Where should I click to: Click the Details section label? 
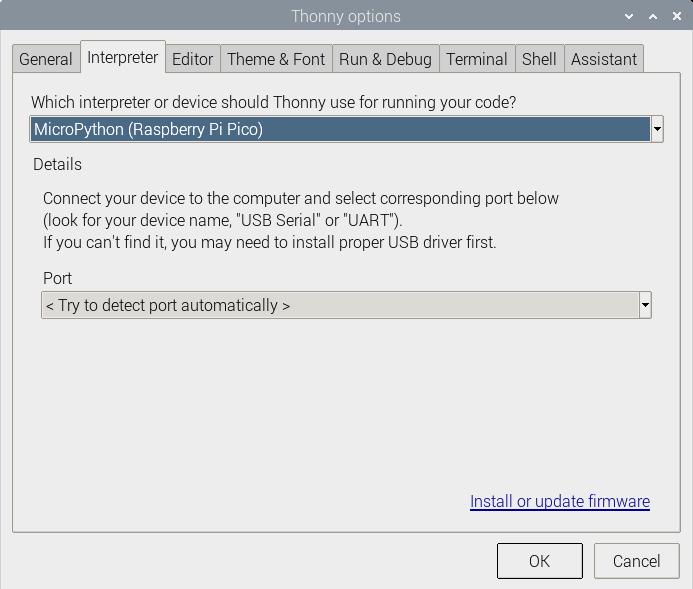click(57, 164)
